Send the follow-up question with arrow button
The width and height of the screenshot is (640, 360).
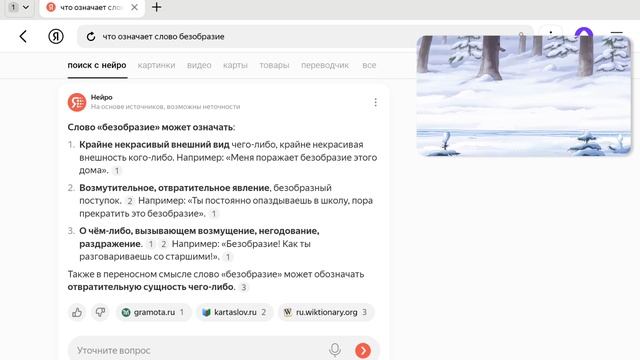363,350
